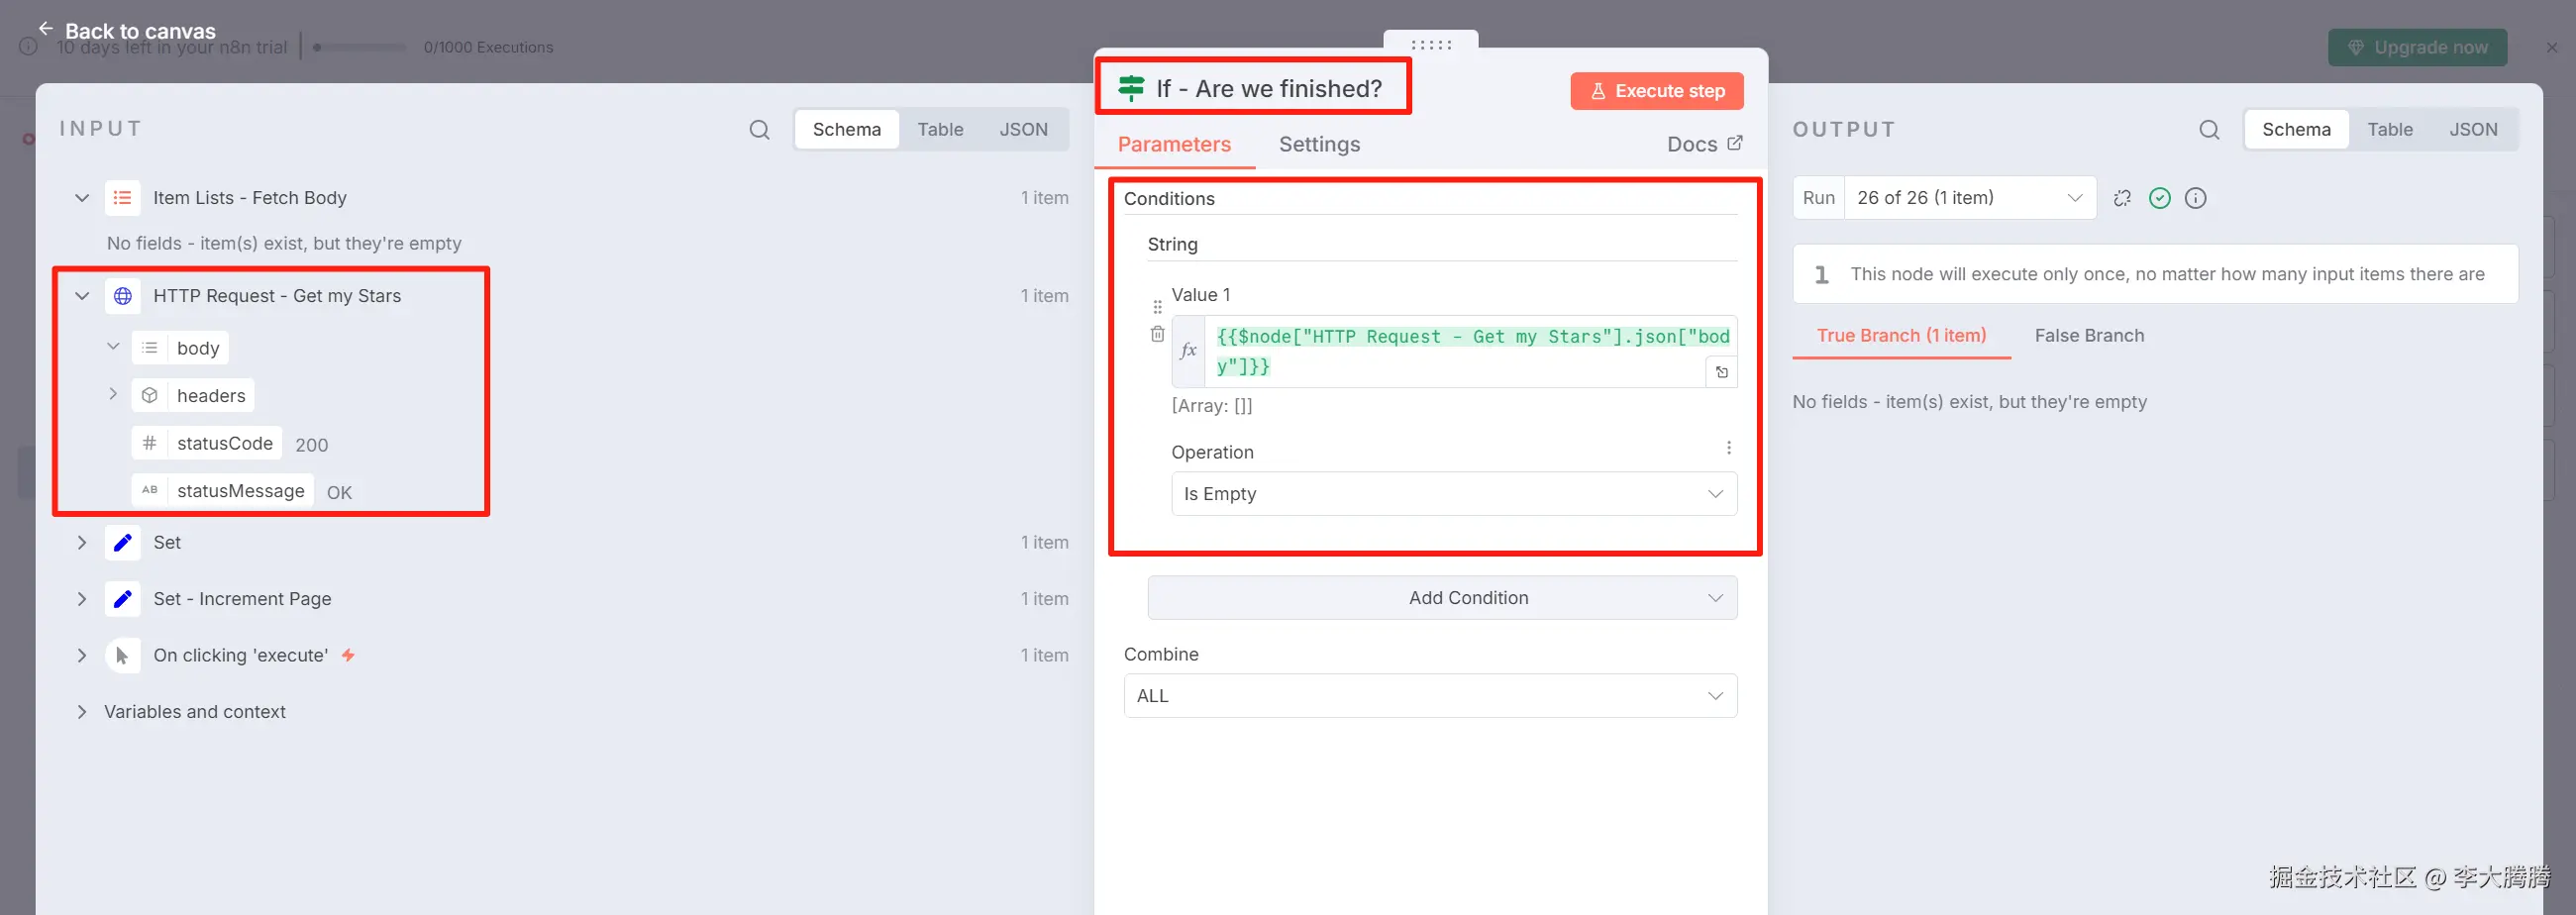Image resolution: width=2576 pixels, height=915 pixels.
Task: Open the Operation options three-dot menu
Action: 1728,448
